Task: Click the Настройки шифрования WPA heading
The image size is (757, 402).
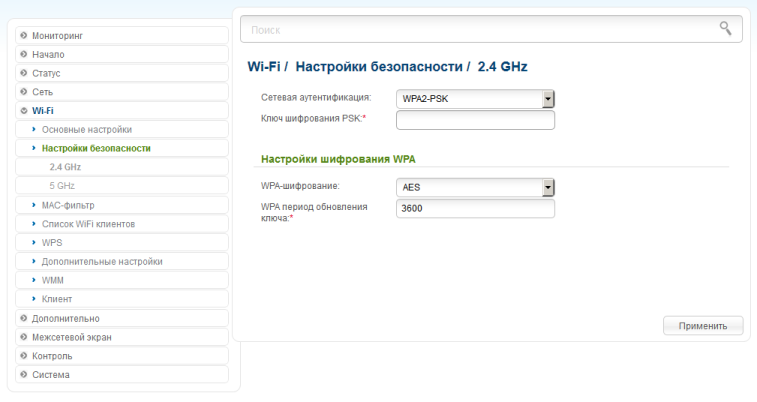Action: point(338,159)
